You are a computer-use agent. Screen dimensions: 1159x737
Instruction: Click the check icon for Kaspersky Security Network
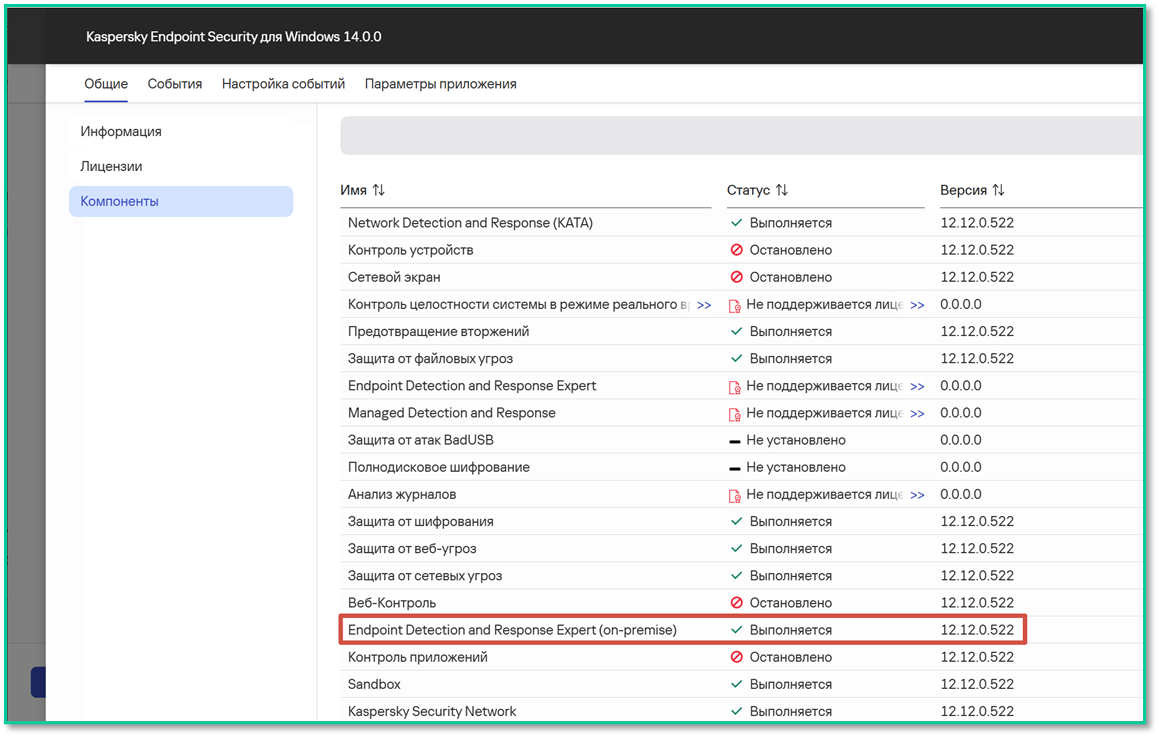click(736, 712)
